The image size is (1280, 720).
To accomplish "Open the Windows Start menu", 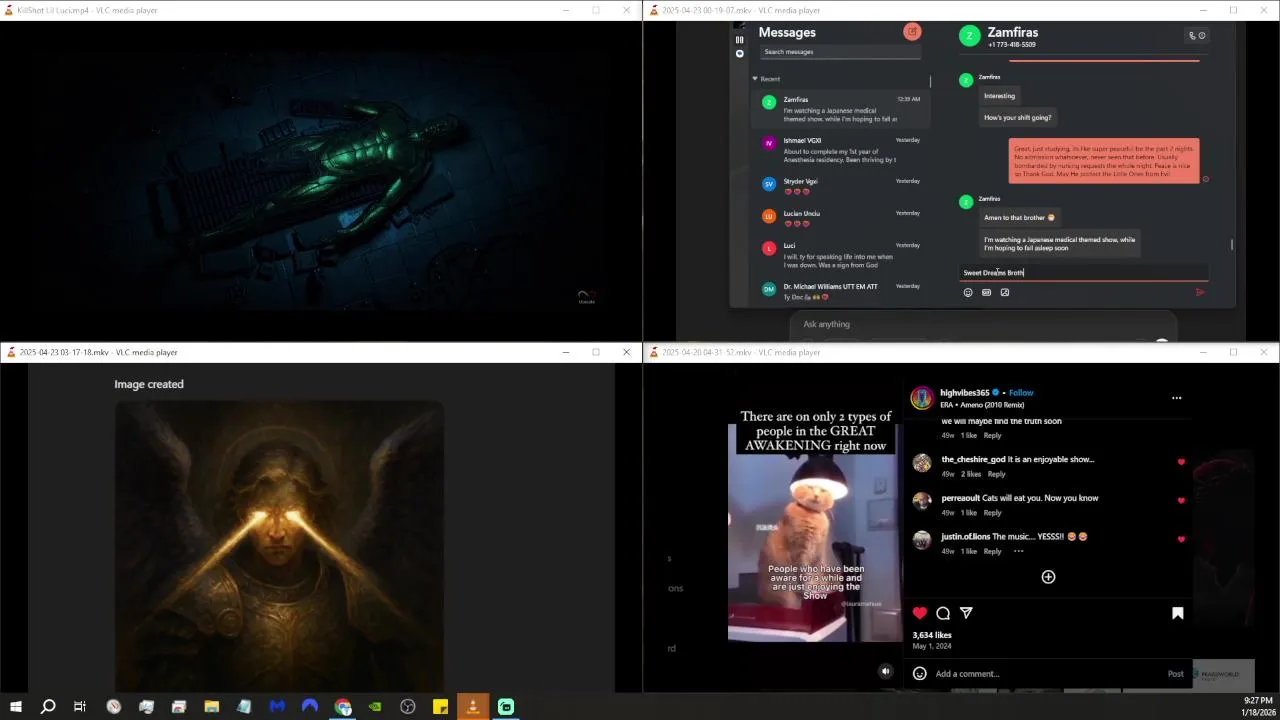I will [x=15, y=707].
